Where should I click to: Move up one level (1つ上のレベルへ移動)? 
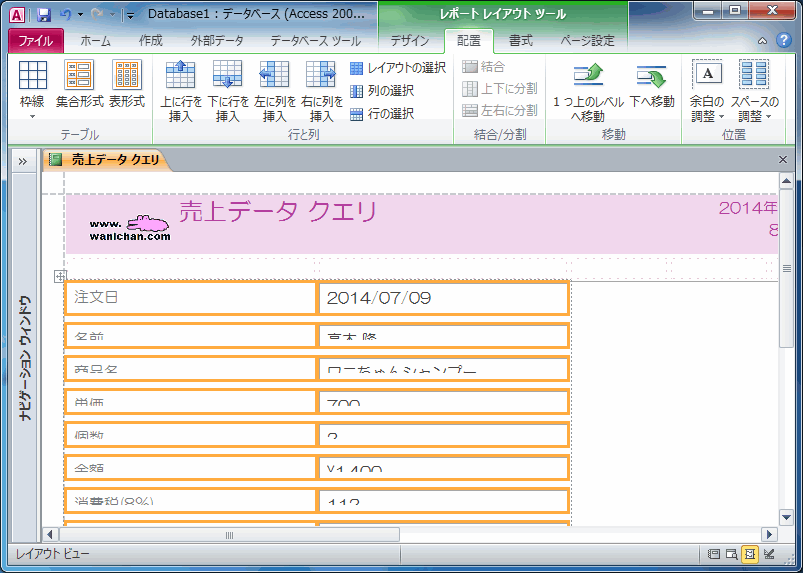click(588, 92)
